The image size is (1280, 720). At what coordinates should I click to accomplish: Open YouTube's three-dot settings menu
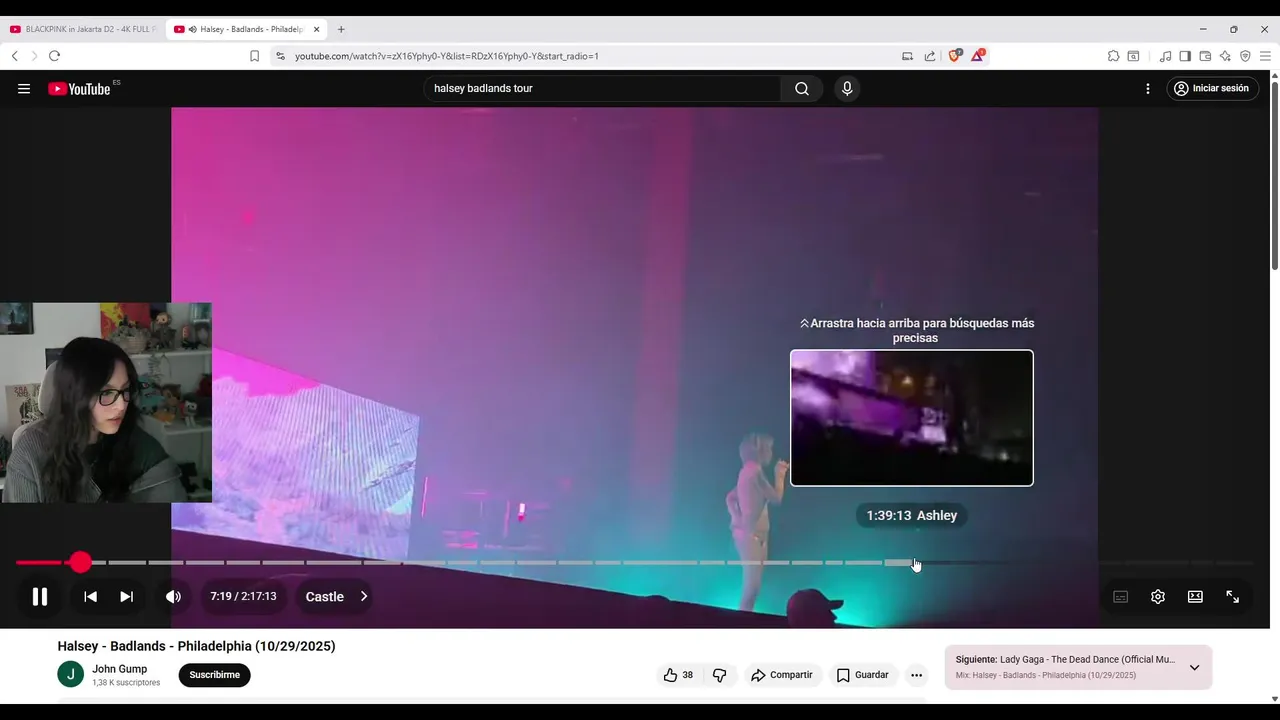coord(1148,89)
